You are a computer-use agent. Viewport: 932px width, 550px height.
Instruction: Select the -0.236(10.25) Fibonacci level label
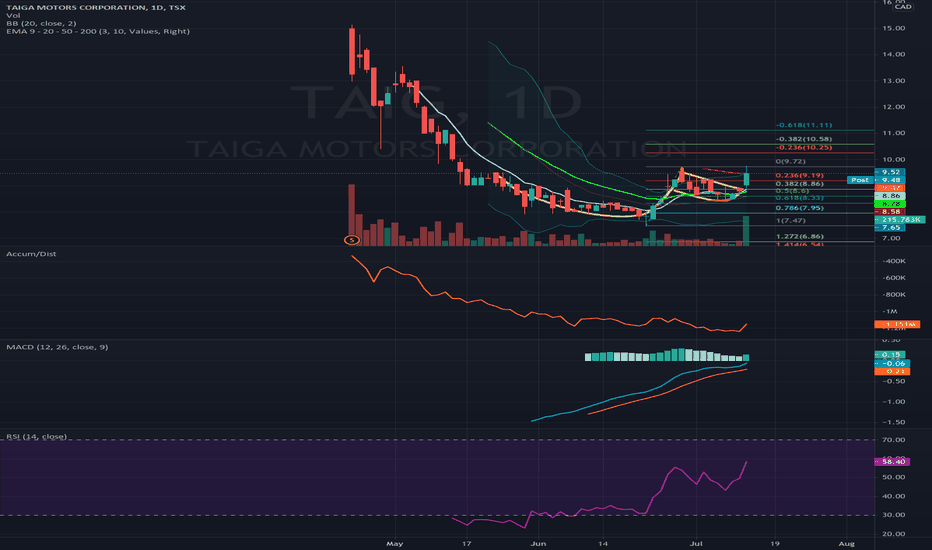pyautogui.click(x=804, y=147)
